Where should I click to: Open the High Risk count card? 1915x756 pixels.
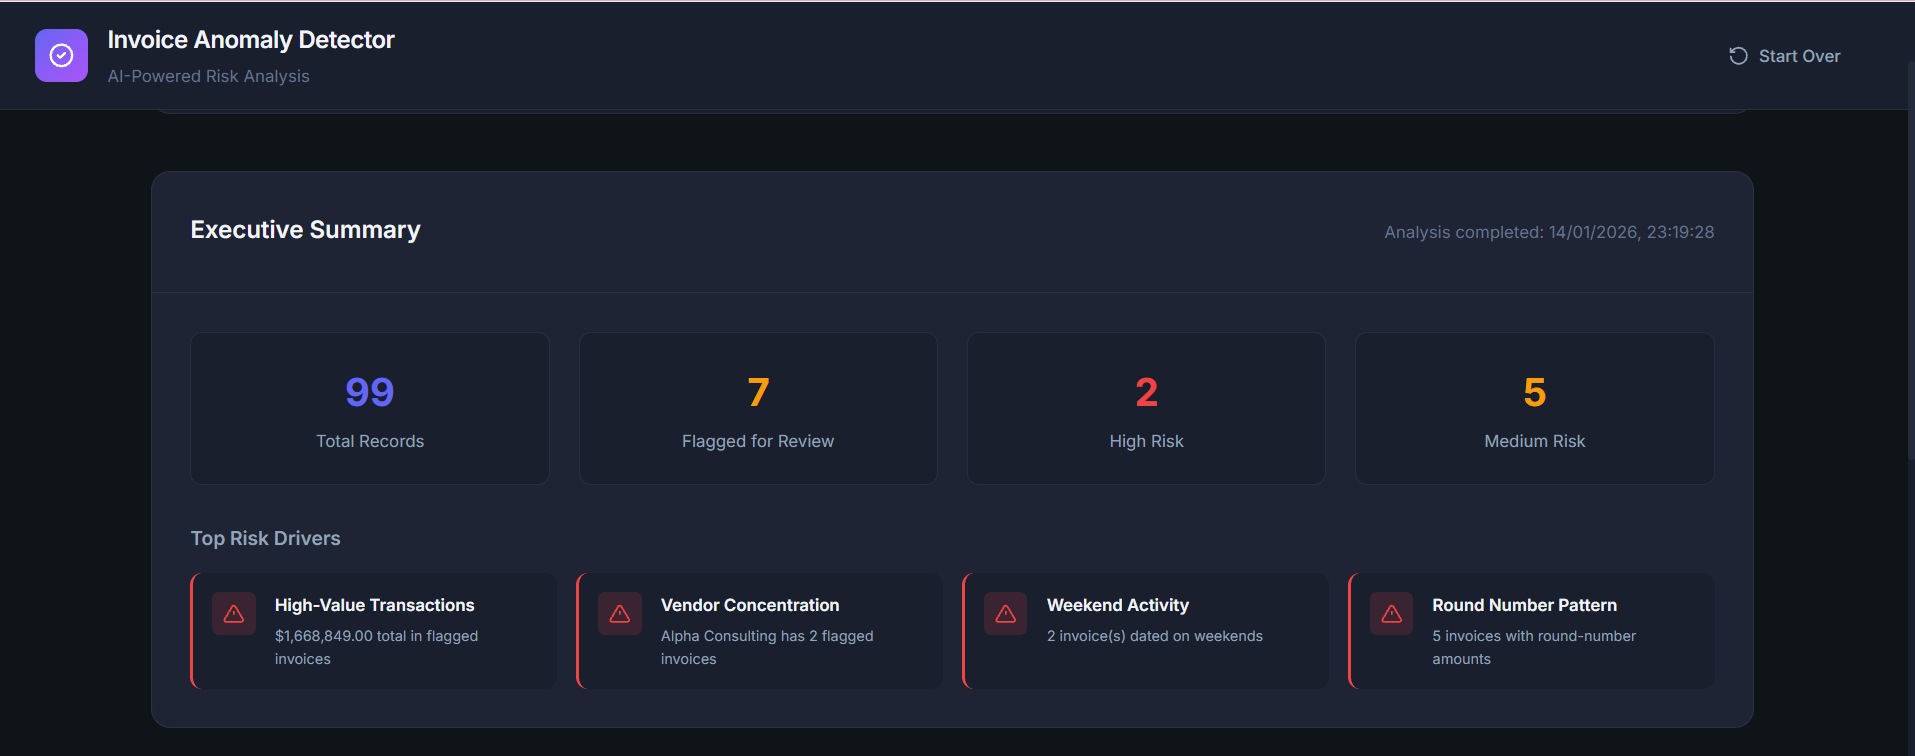point(1146,409)
